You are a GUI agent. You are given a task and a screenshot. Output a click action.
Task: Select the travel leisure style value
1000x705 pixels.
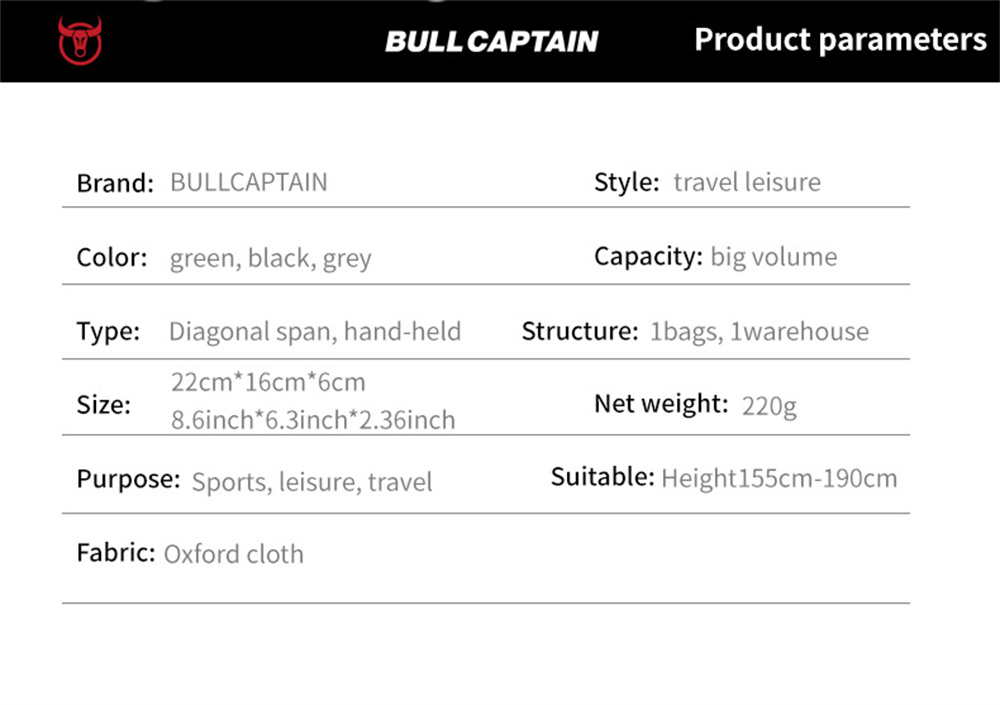[x=747, y=182]
